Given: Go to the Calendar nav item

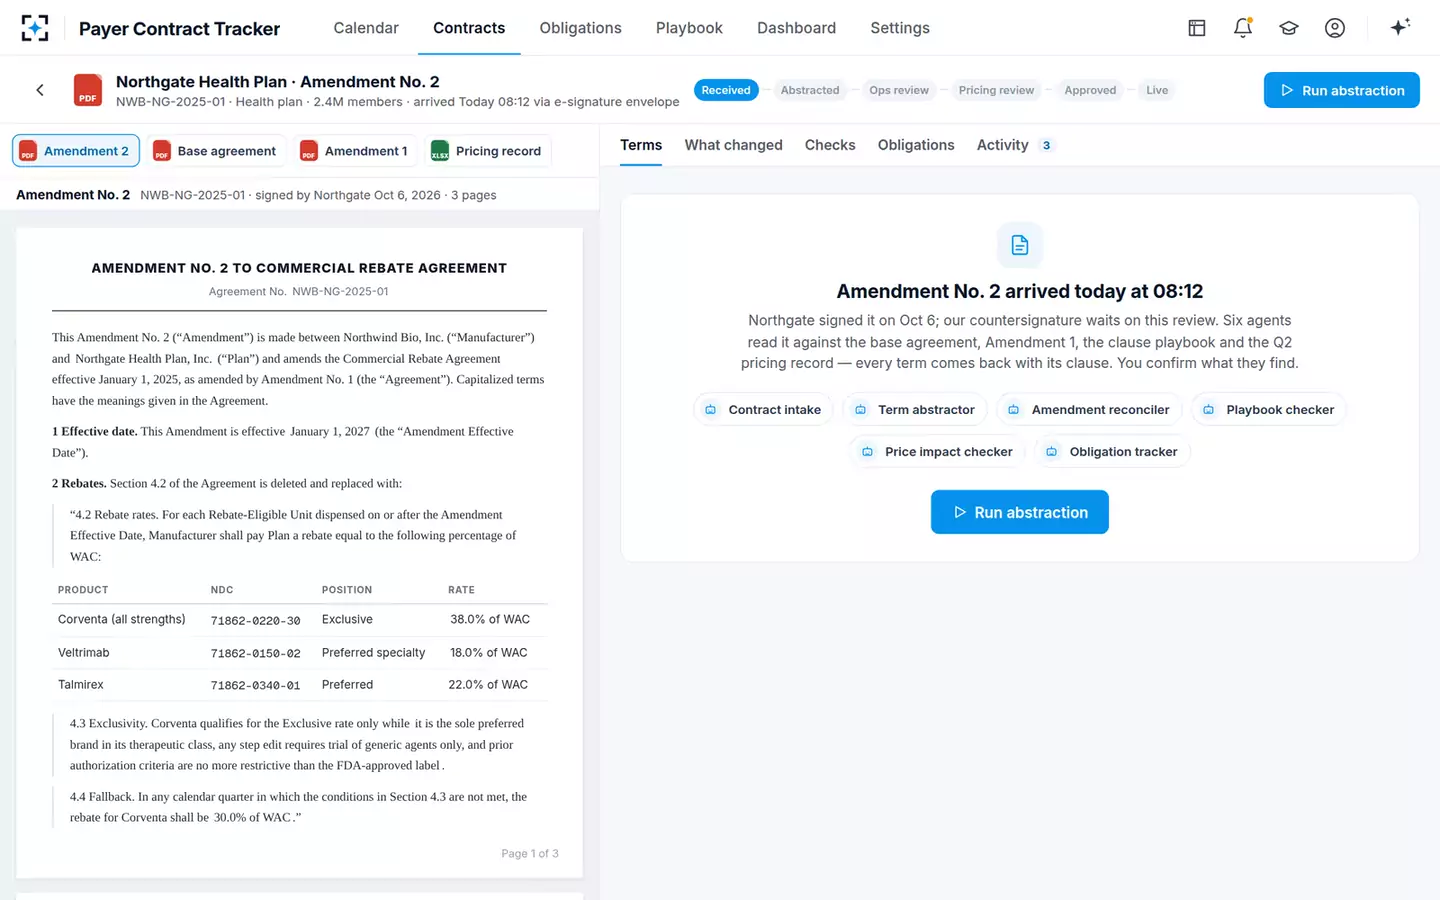Looking at the screenshot, I should (366, 28).
